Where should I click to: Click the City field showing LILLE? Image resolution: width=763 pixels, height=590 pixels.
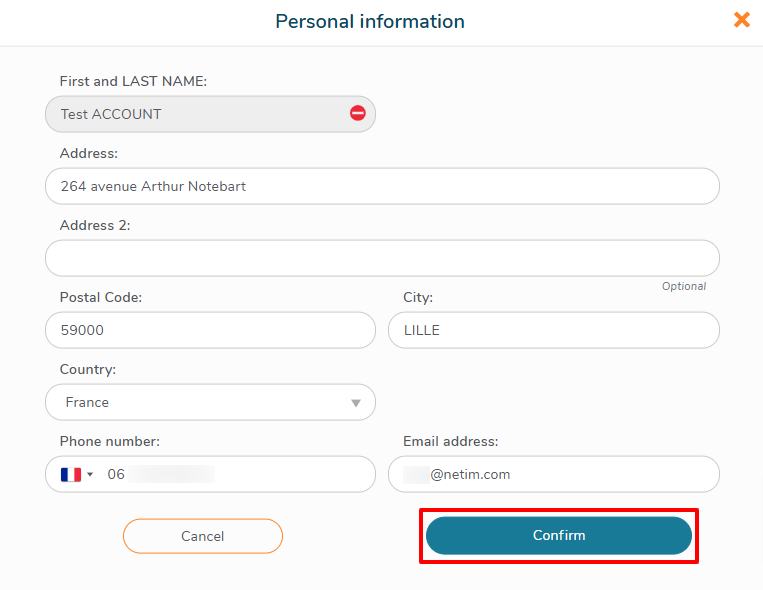[x=553, y=330]
